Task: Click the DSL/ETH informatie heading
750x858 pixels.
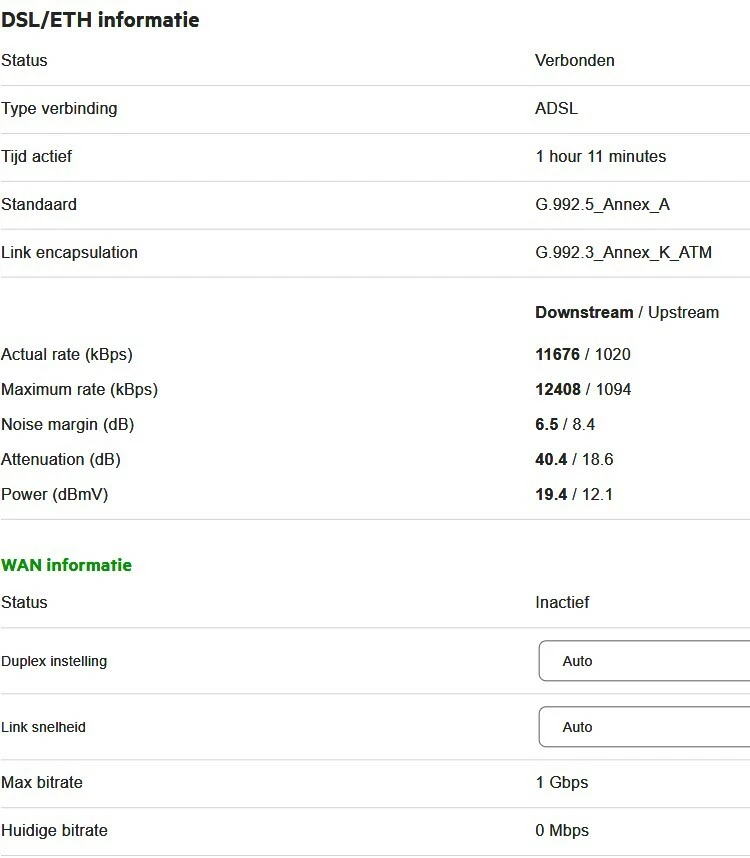Action: click(x=100, y=20)
